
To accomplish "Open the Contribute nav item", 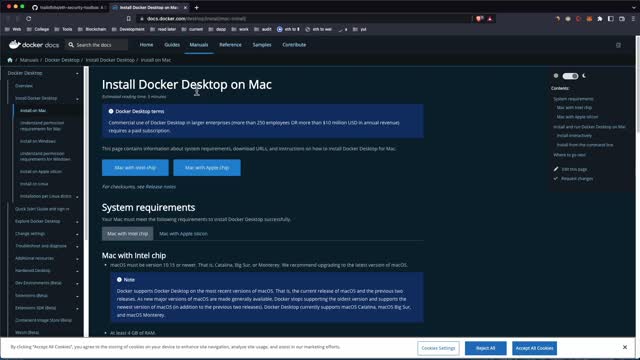I will click(294, 45).
